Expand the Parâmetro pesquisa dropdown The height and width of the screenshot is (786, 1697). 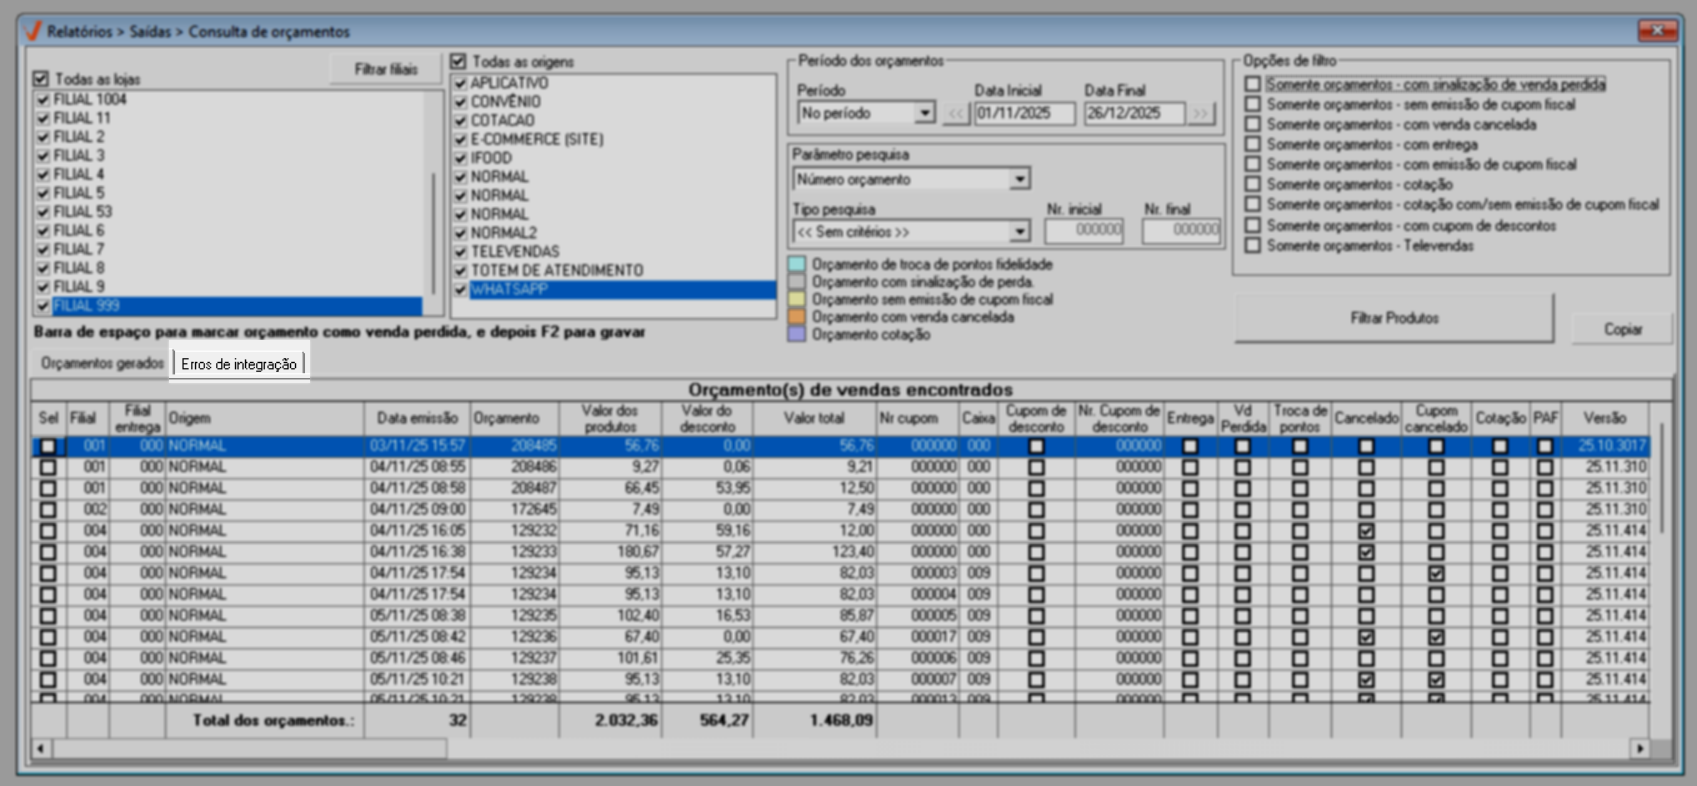coord(1018,180)
